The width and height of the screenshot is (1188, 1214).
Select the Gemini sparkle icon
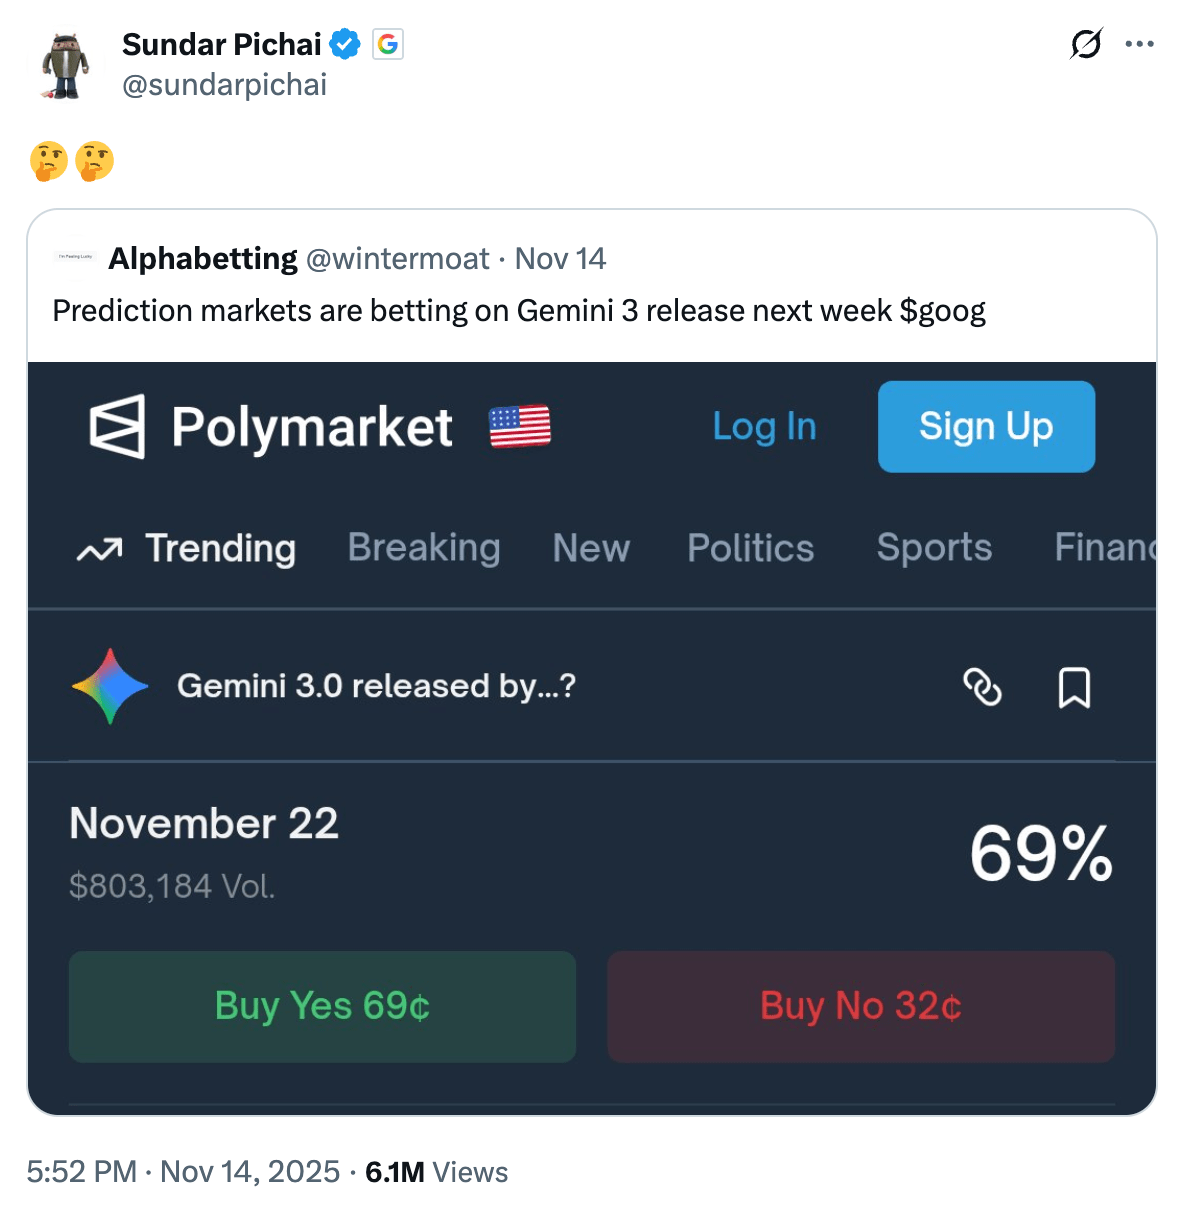(109, 687)
